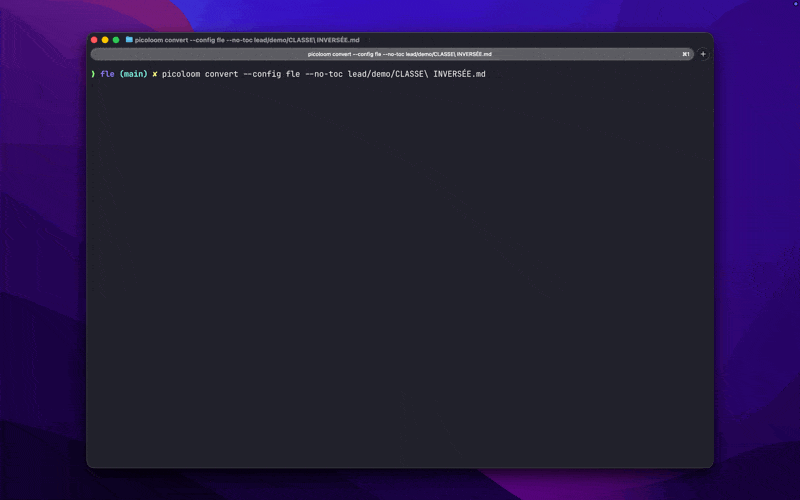The image size is (800, 500).
Task: Minimize the terminal with yellow button
Action: pyautogui.click(x=105, y=40)
